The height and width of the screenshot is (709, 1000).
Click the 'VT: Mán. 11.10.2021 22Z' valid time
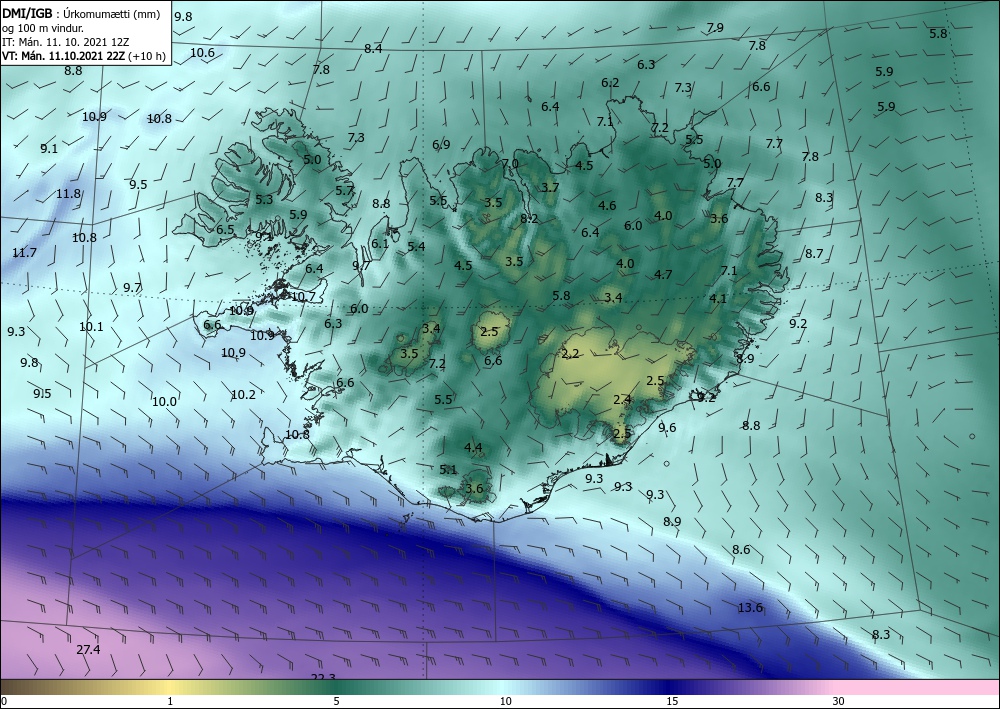pyautogui.click(x=64, y=56)
